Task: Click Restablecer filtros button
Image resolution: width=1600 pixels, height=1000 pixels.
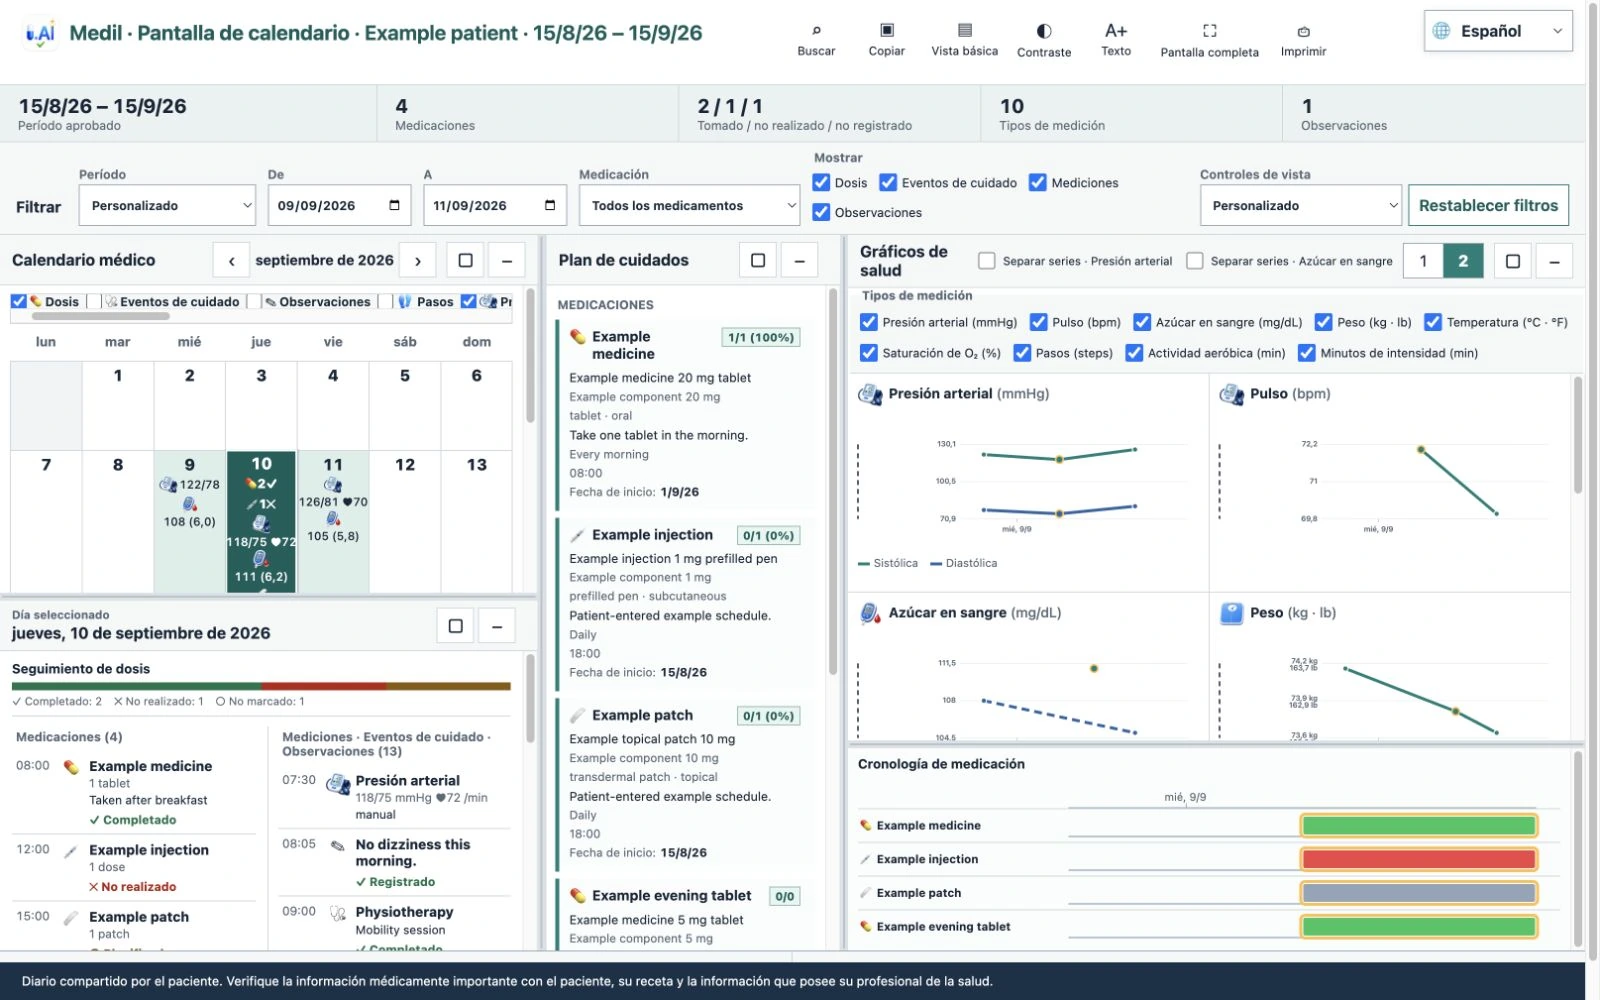Action: click(x=1488, y=205)
